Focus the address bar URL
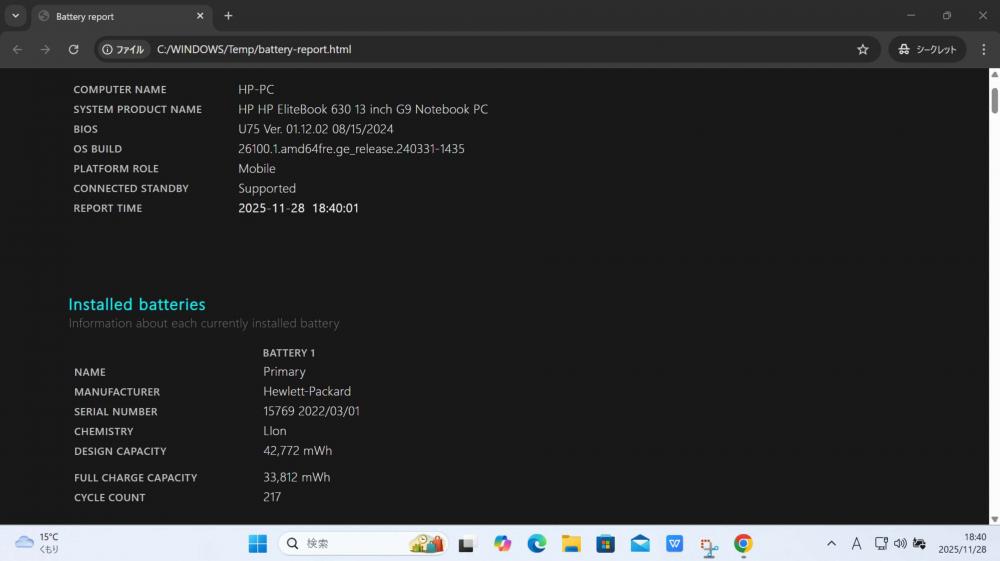 [254, 49]
